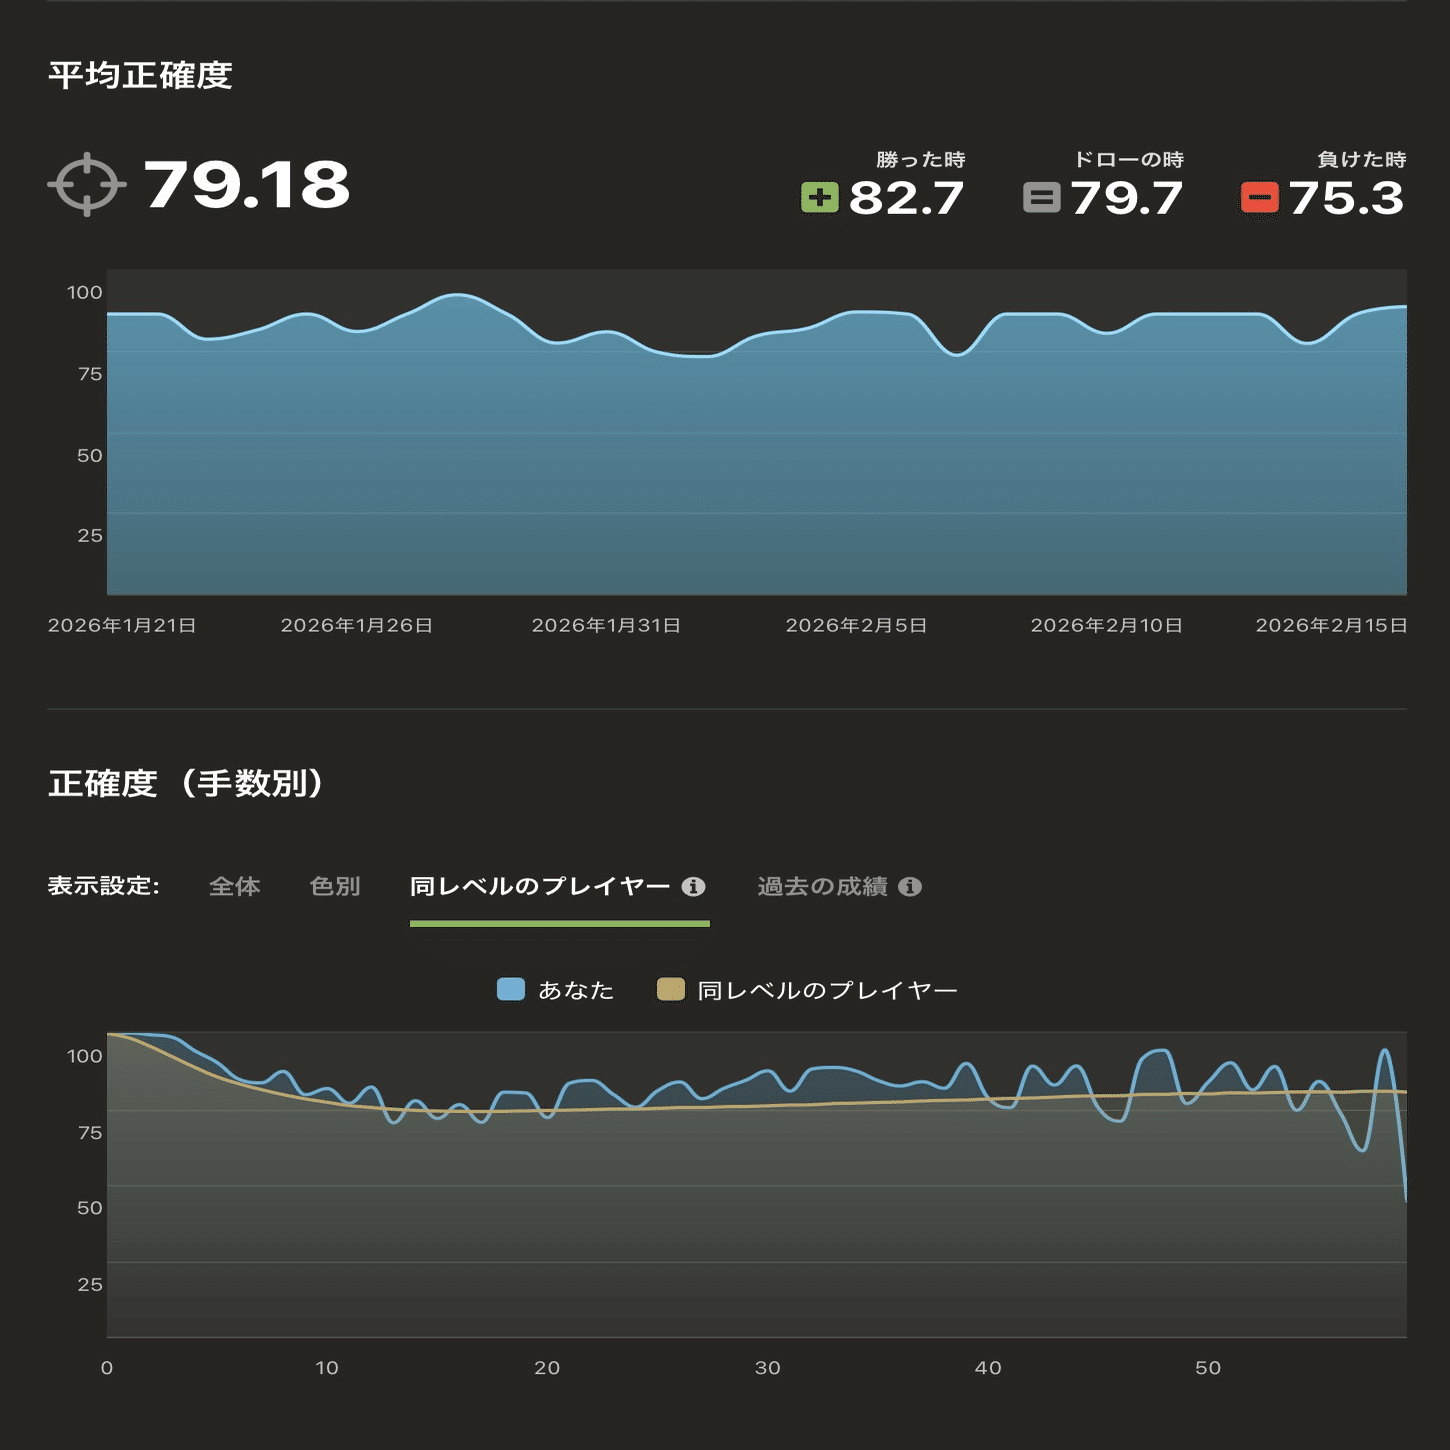
Task: Toggle the blue あなた legend swatch
Action: tap(511, 990)
